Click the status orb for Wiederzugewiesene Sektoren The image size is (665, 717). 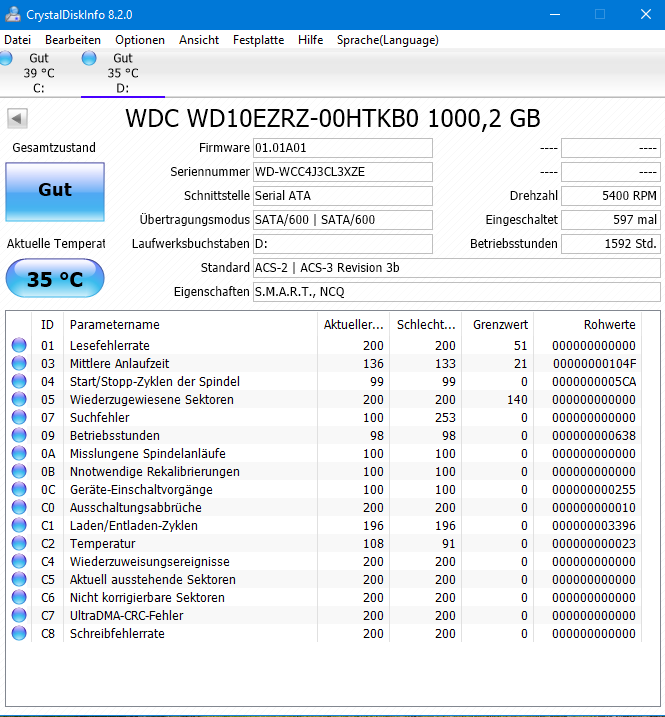(x=19, y=399)
